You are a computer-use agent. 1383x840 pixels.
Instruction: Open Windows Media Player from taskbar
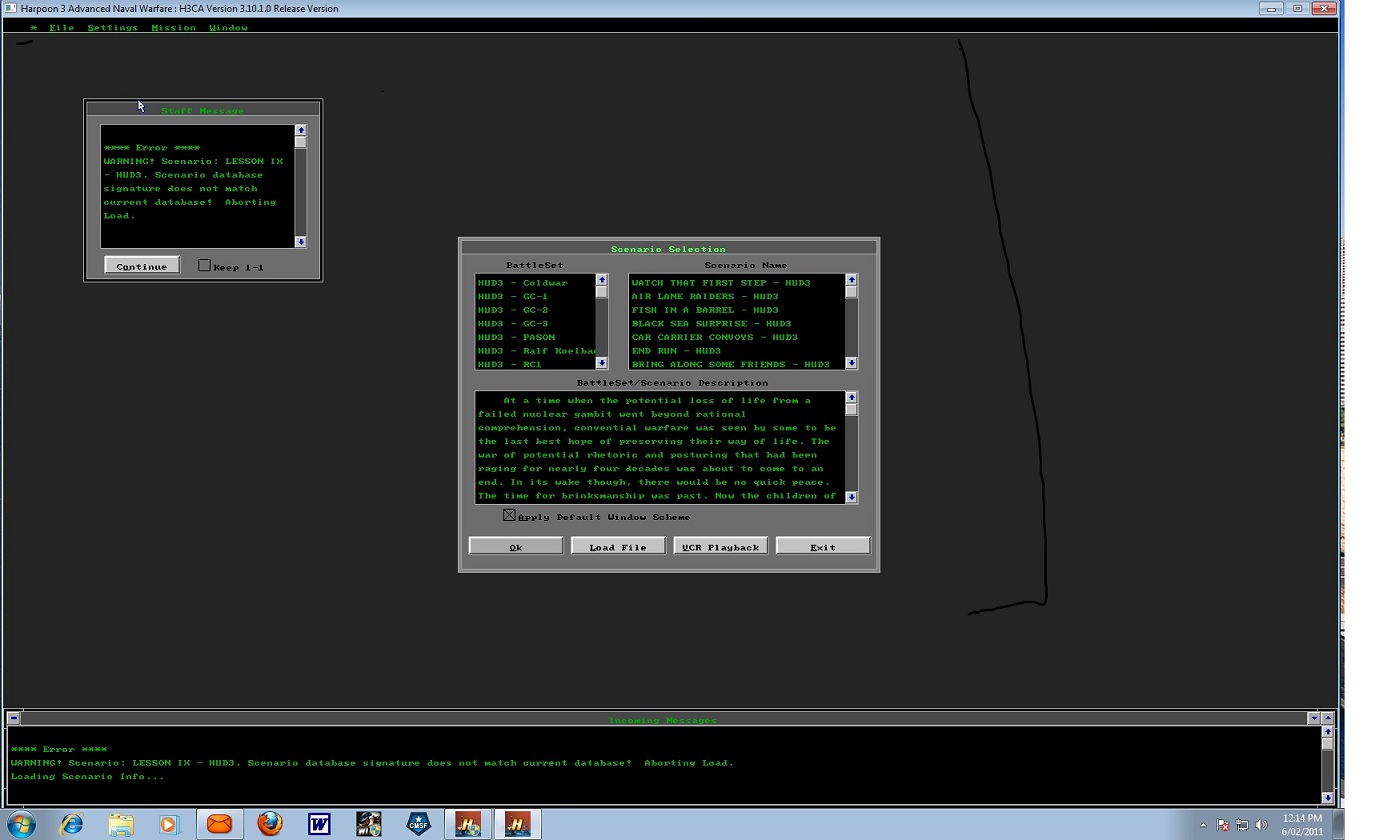[x=169, y=824]
